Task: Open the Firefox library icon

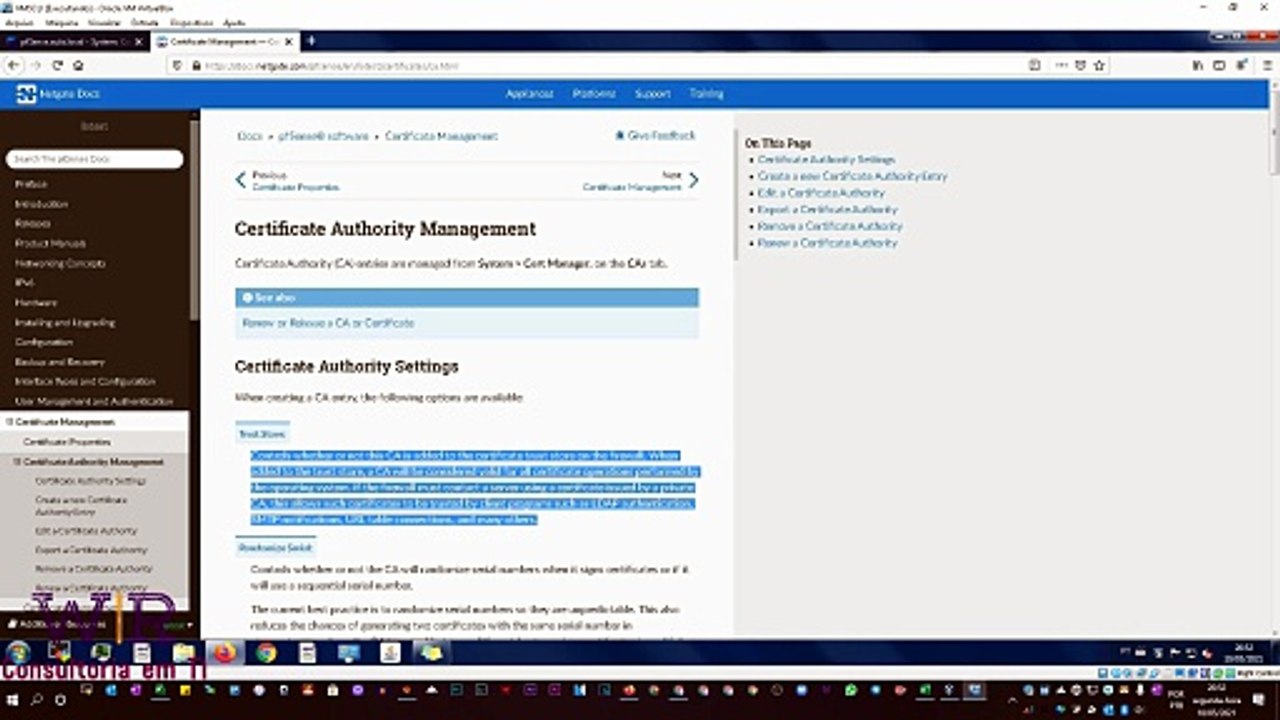Action: pyautogui.click(x=1198, y=65)
